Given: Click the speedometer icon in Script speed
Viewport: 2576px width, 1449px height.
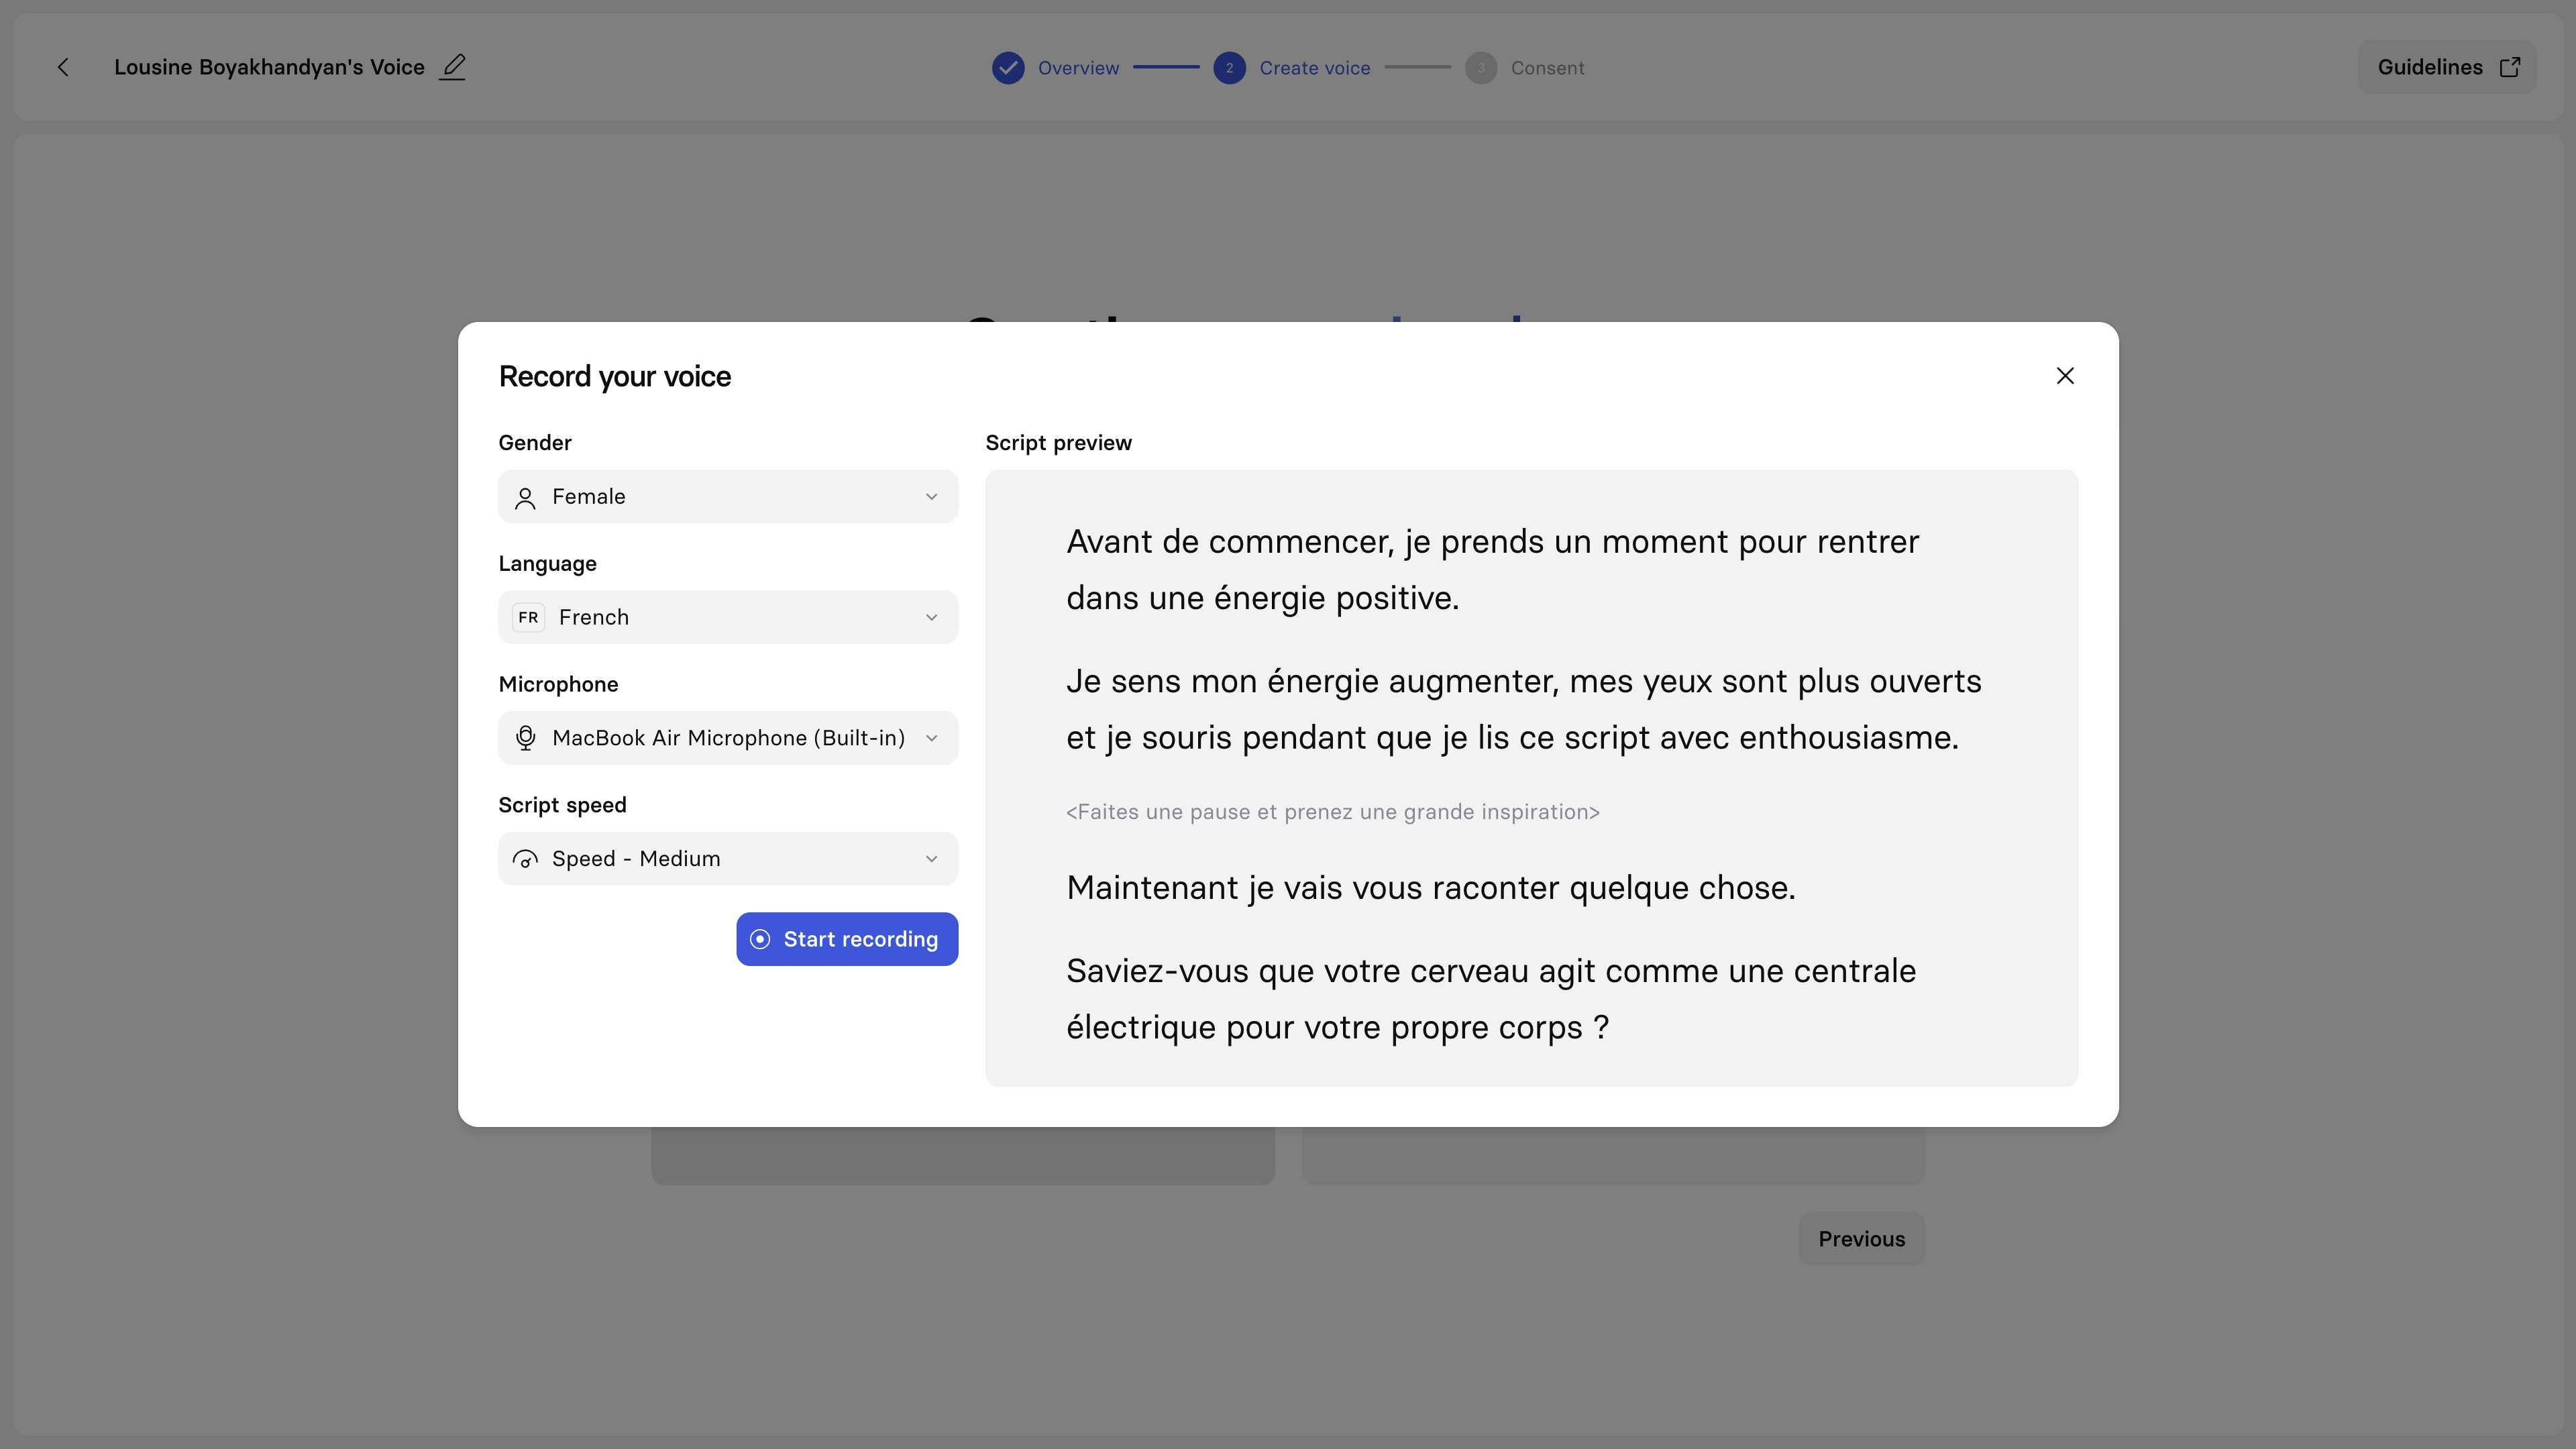Looking at the screenshot, I should pyautogui.click(x=525, y=859).
